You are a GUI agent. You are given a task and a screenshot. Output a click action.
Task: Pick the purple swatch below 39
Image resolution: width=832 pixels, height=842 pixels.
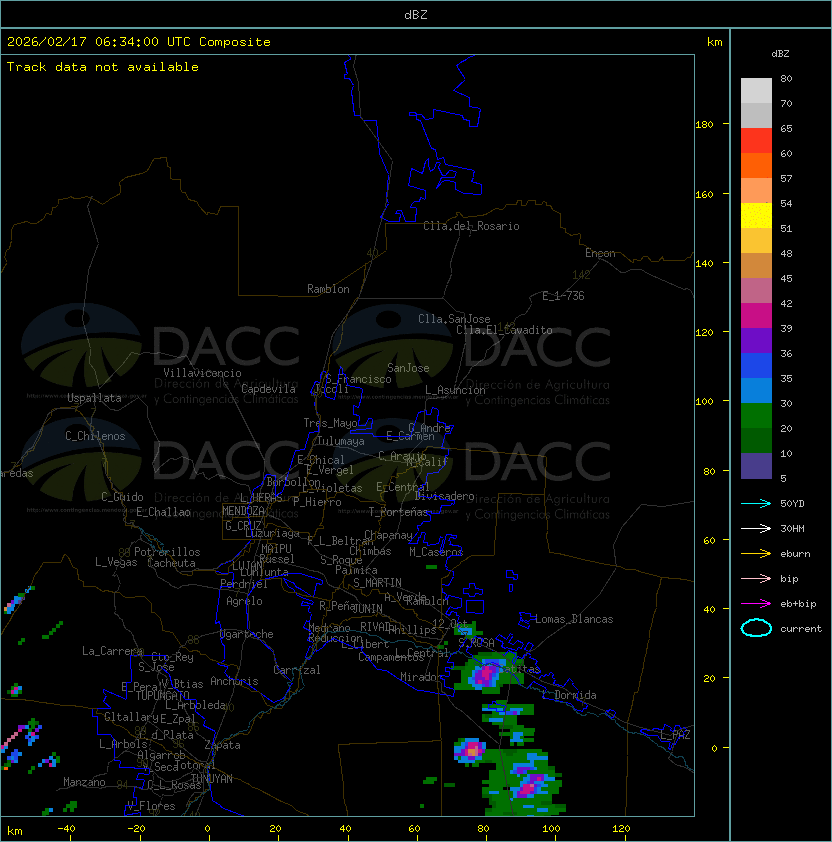point(756,340)
